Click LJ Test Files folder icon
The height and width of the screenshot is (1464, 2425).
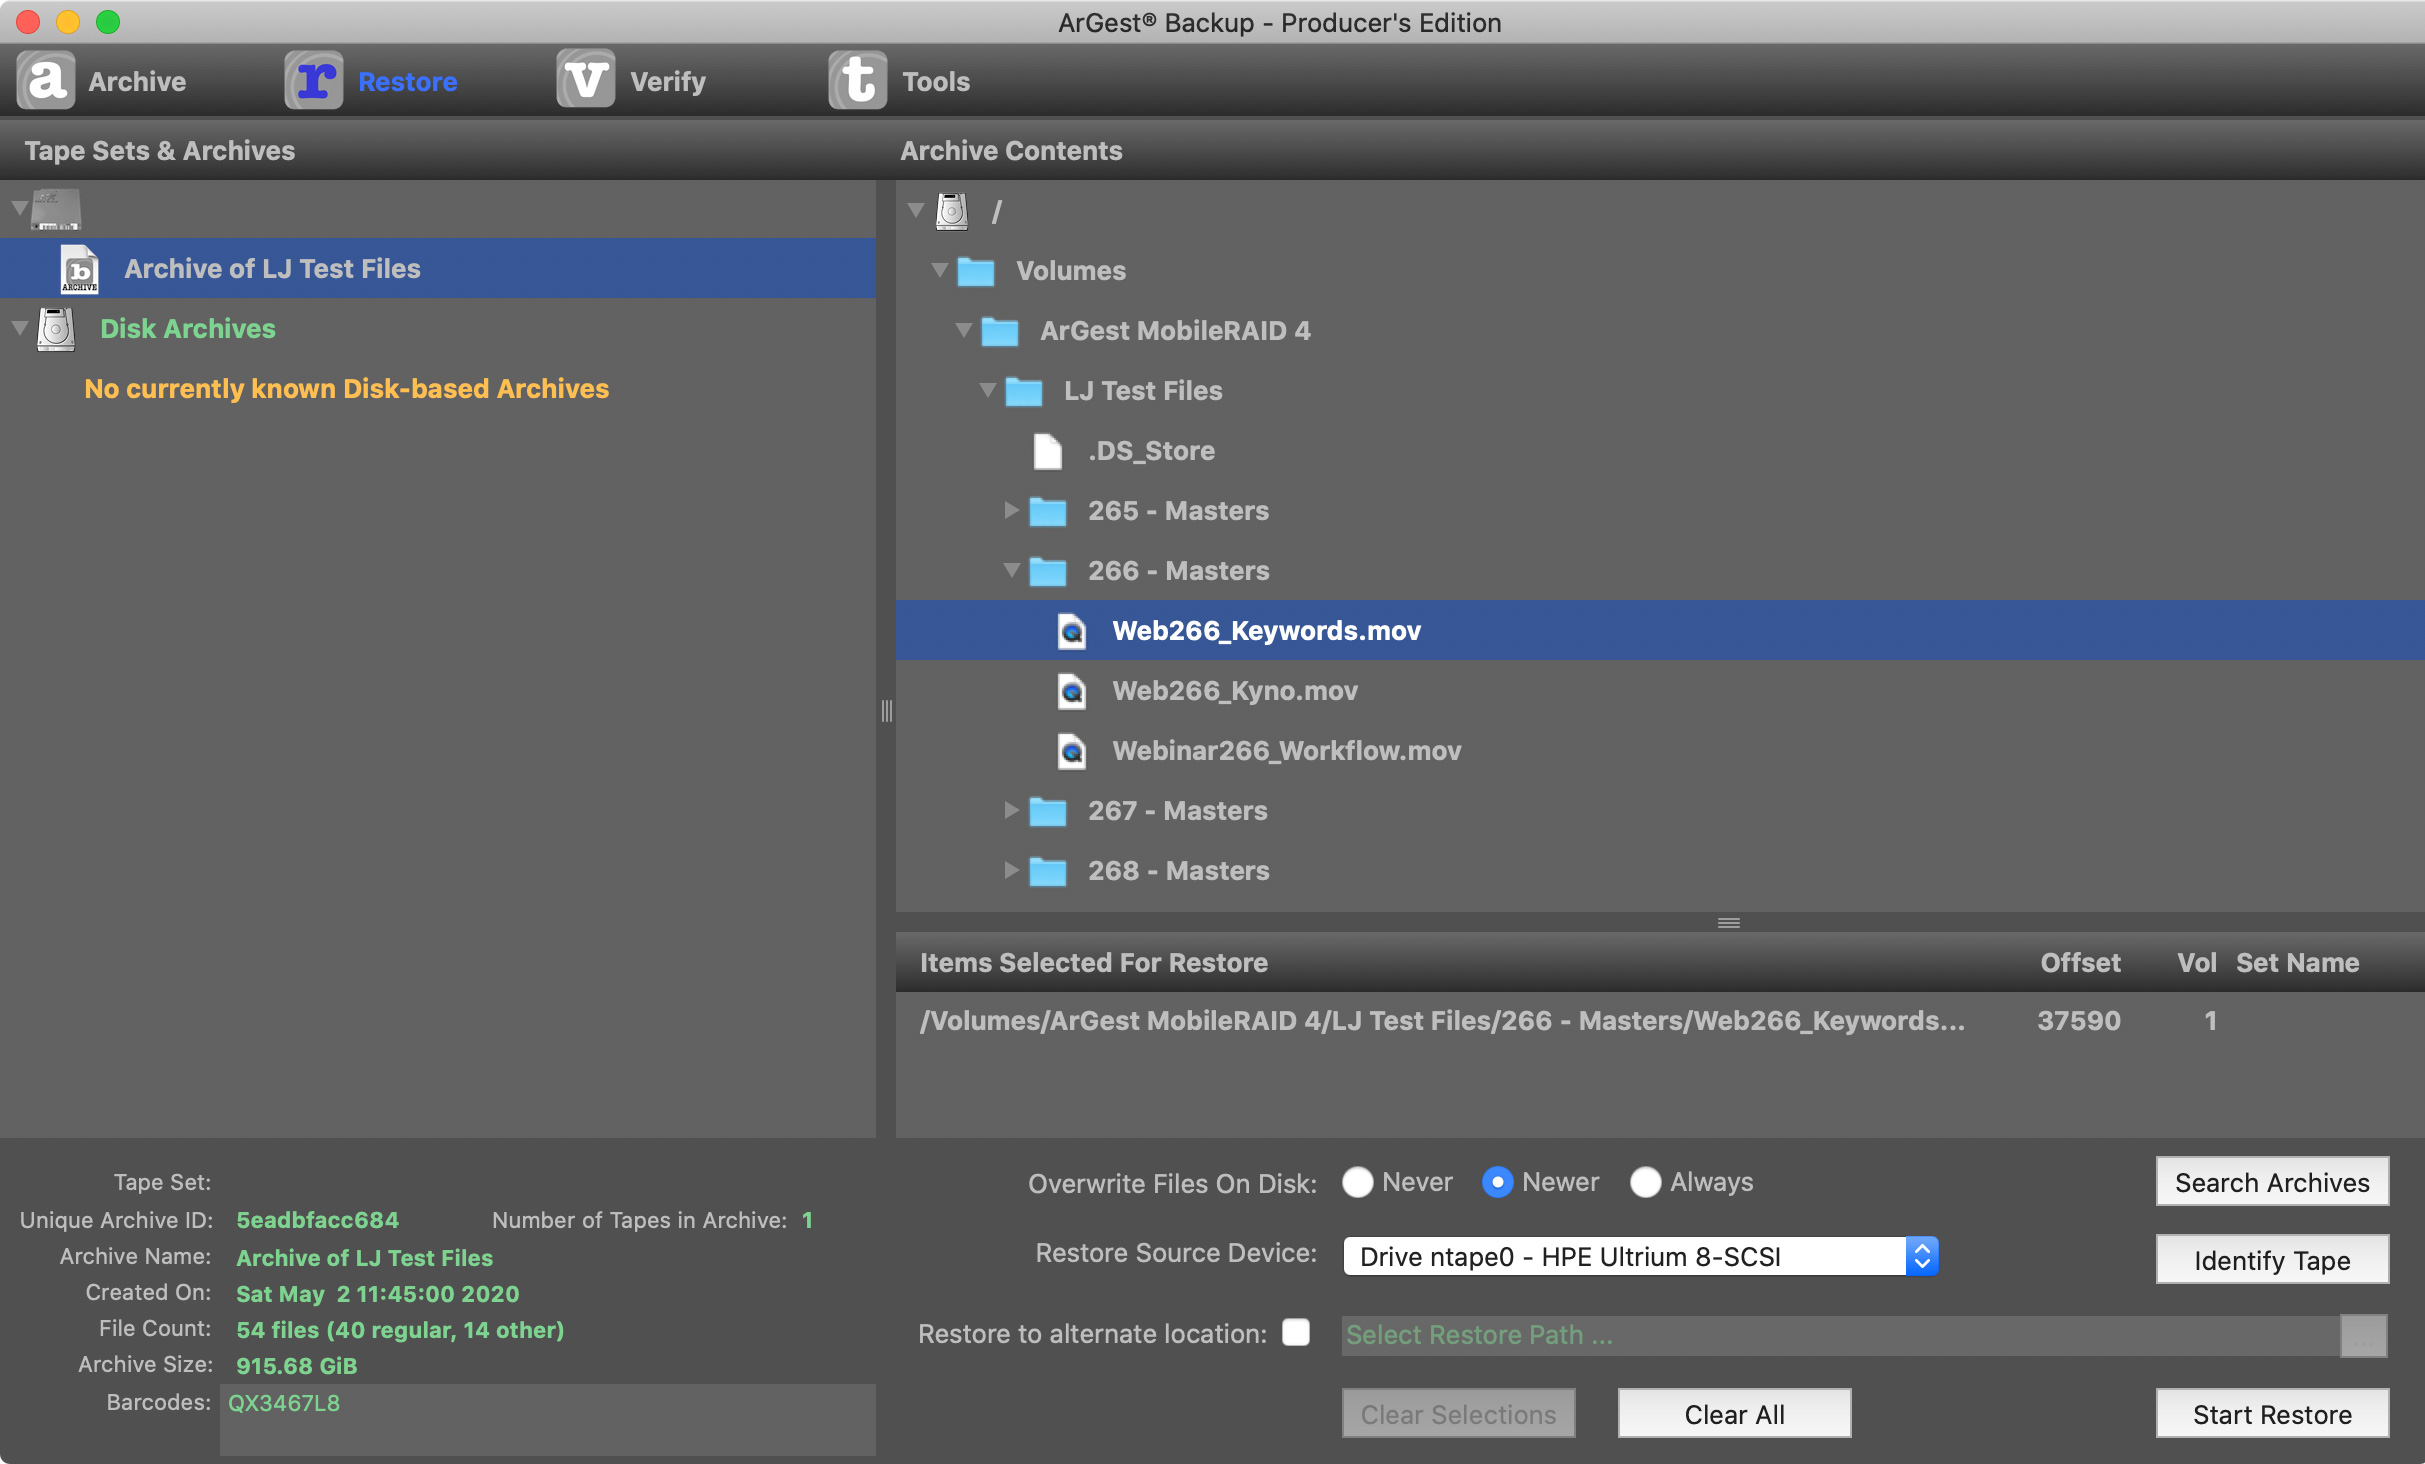point(1024,391)
